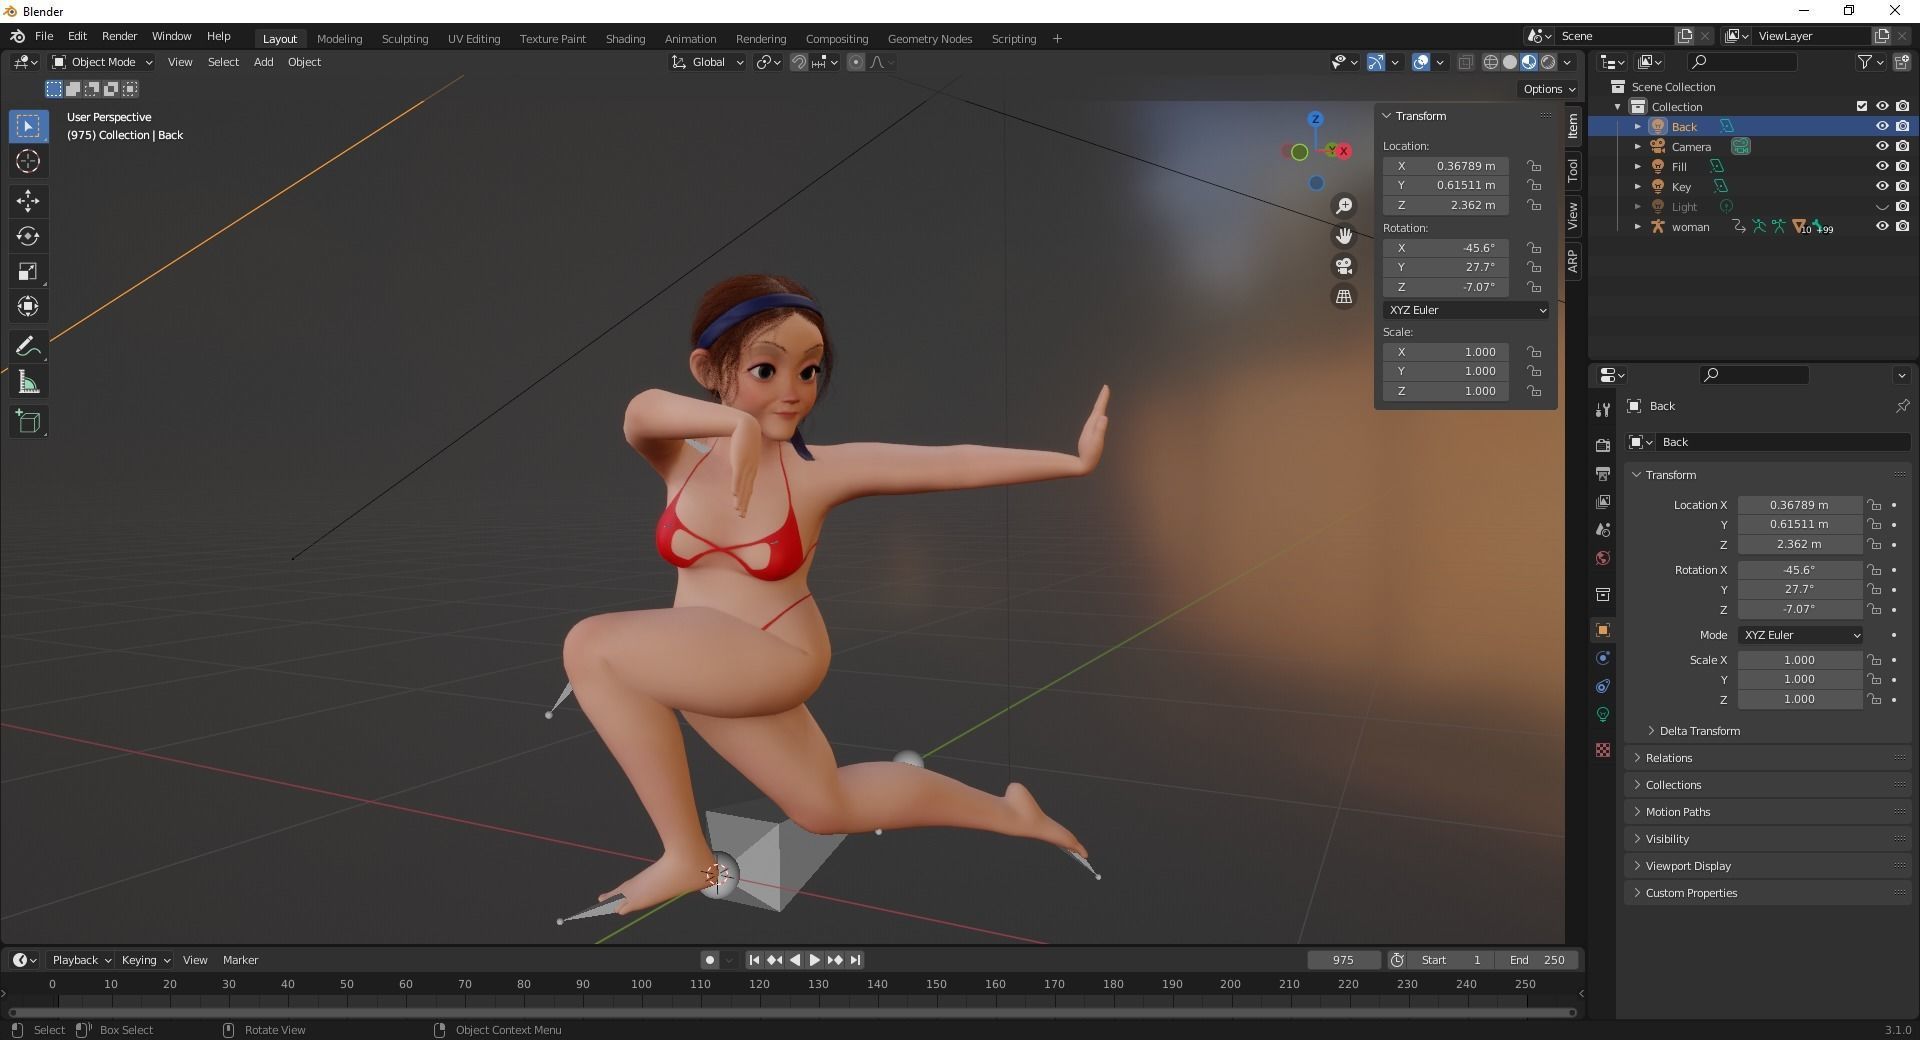
Task: Select the Add Cube tool
Action: coord(28,422)
